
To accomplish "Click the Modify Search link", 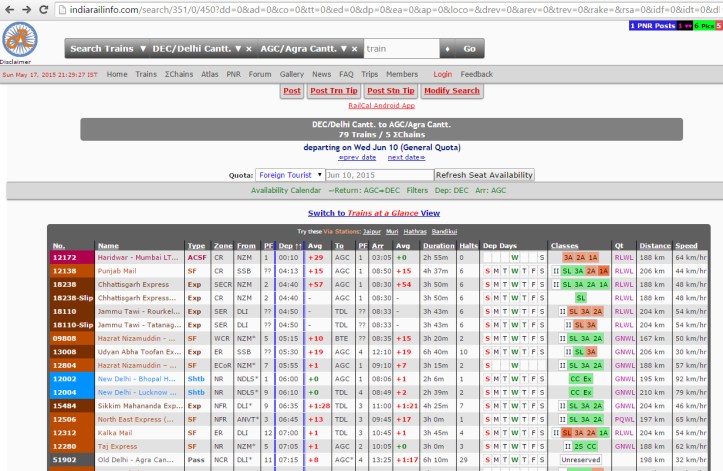I will (x=451, y=91).
